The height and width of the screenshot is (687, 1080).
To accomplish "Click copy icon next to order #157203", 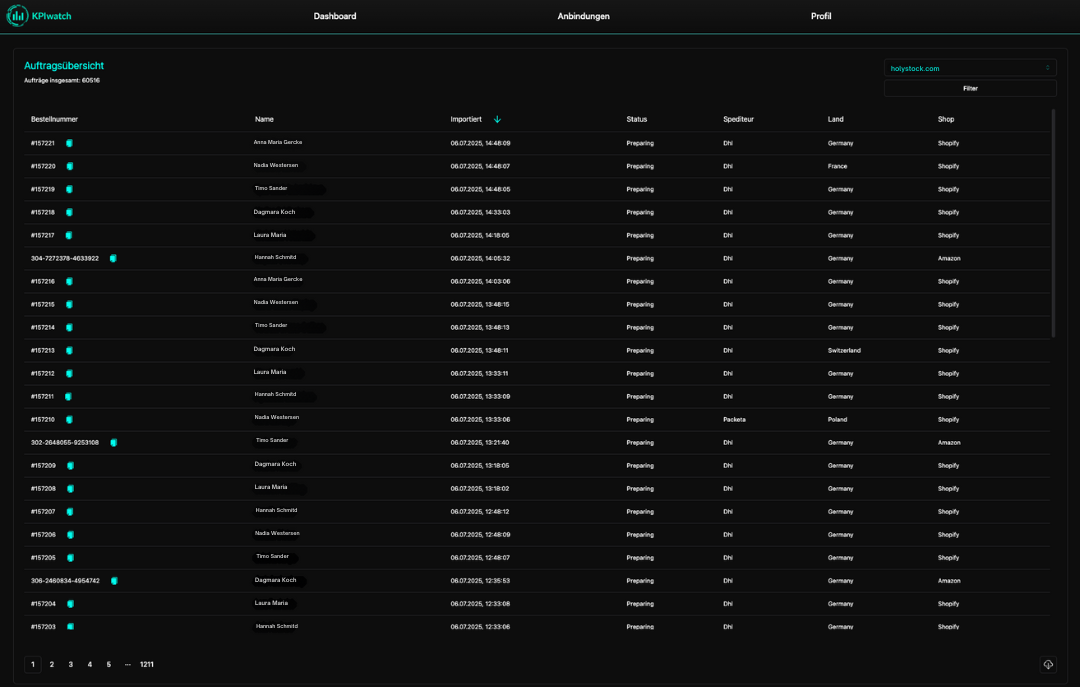I will pos(69,627).
